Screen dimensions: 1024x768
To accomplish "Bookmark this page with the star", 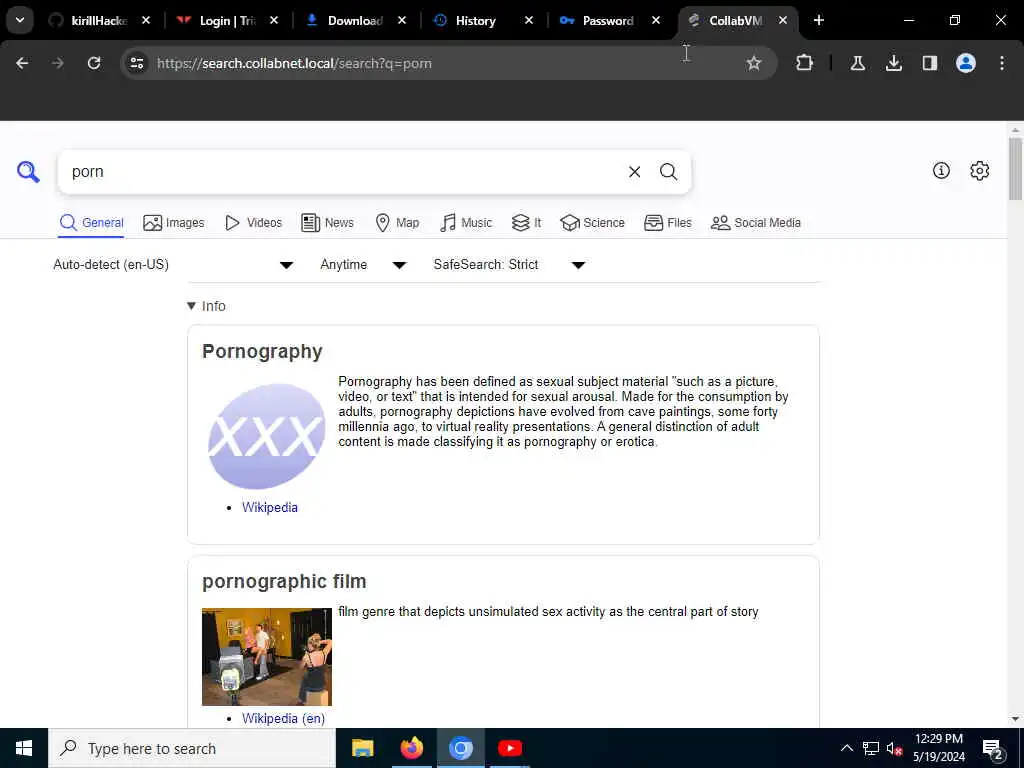I will (754, 63).
